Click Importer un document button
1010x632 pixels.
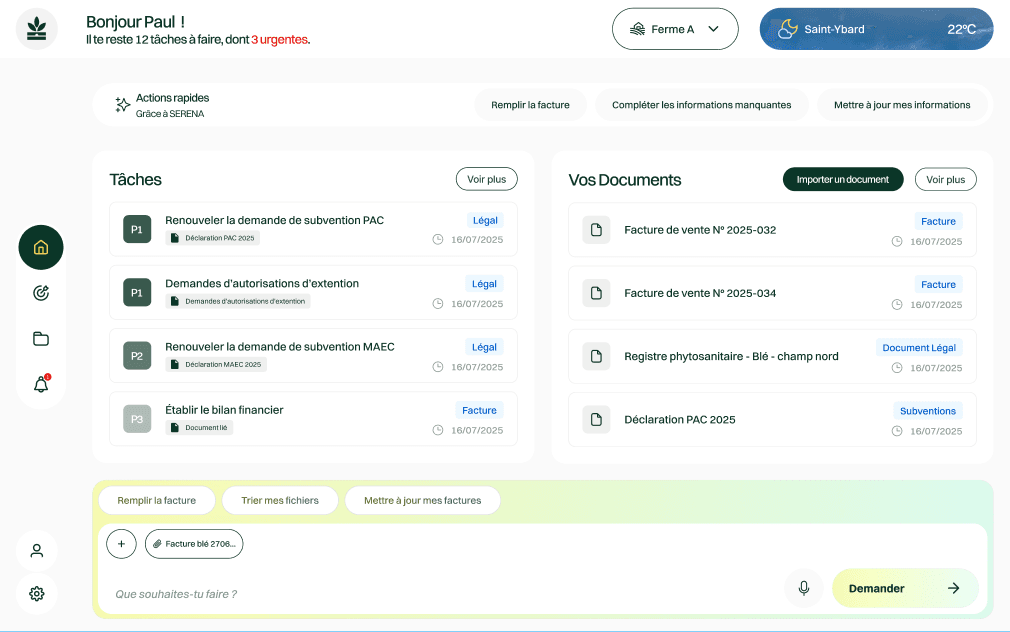[843, 180]
